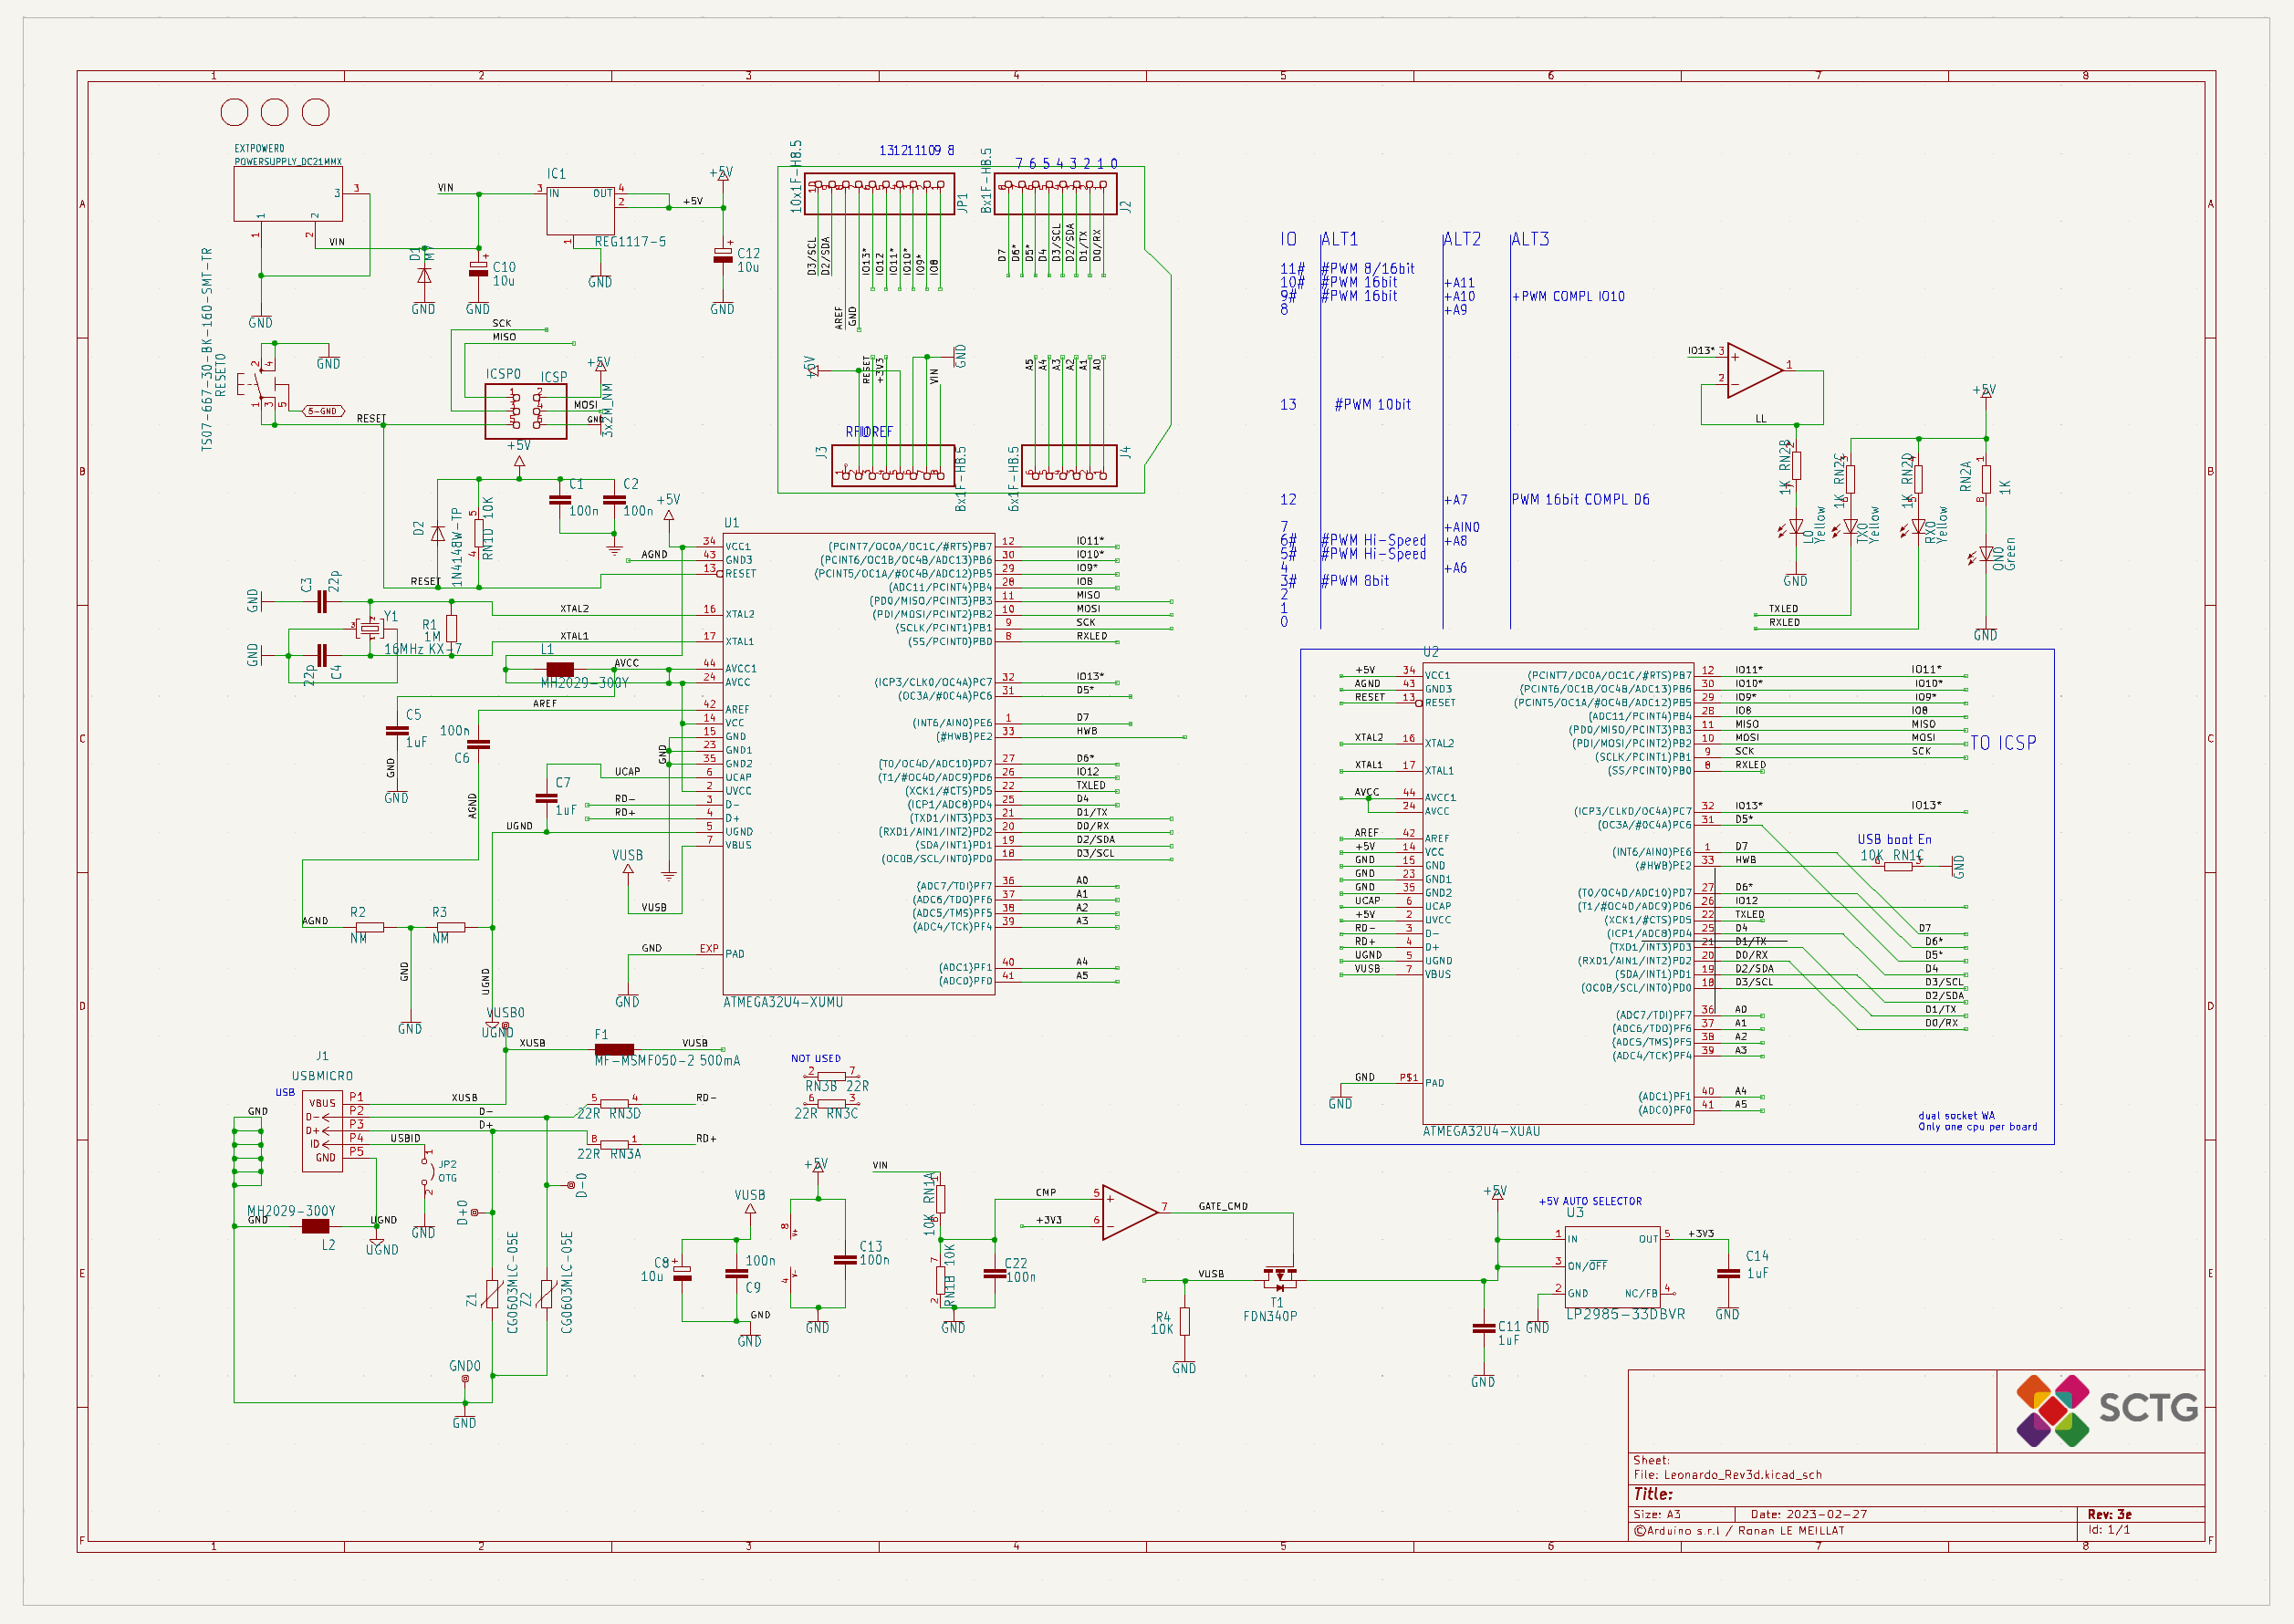
Task: Click the FDN340P transistor T1 symbol
Action: pos(1279,1279)
